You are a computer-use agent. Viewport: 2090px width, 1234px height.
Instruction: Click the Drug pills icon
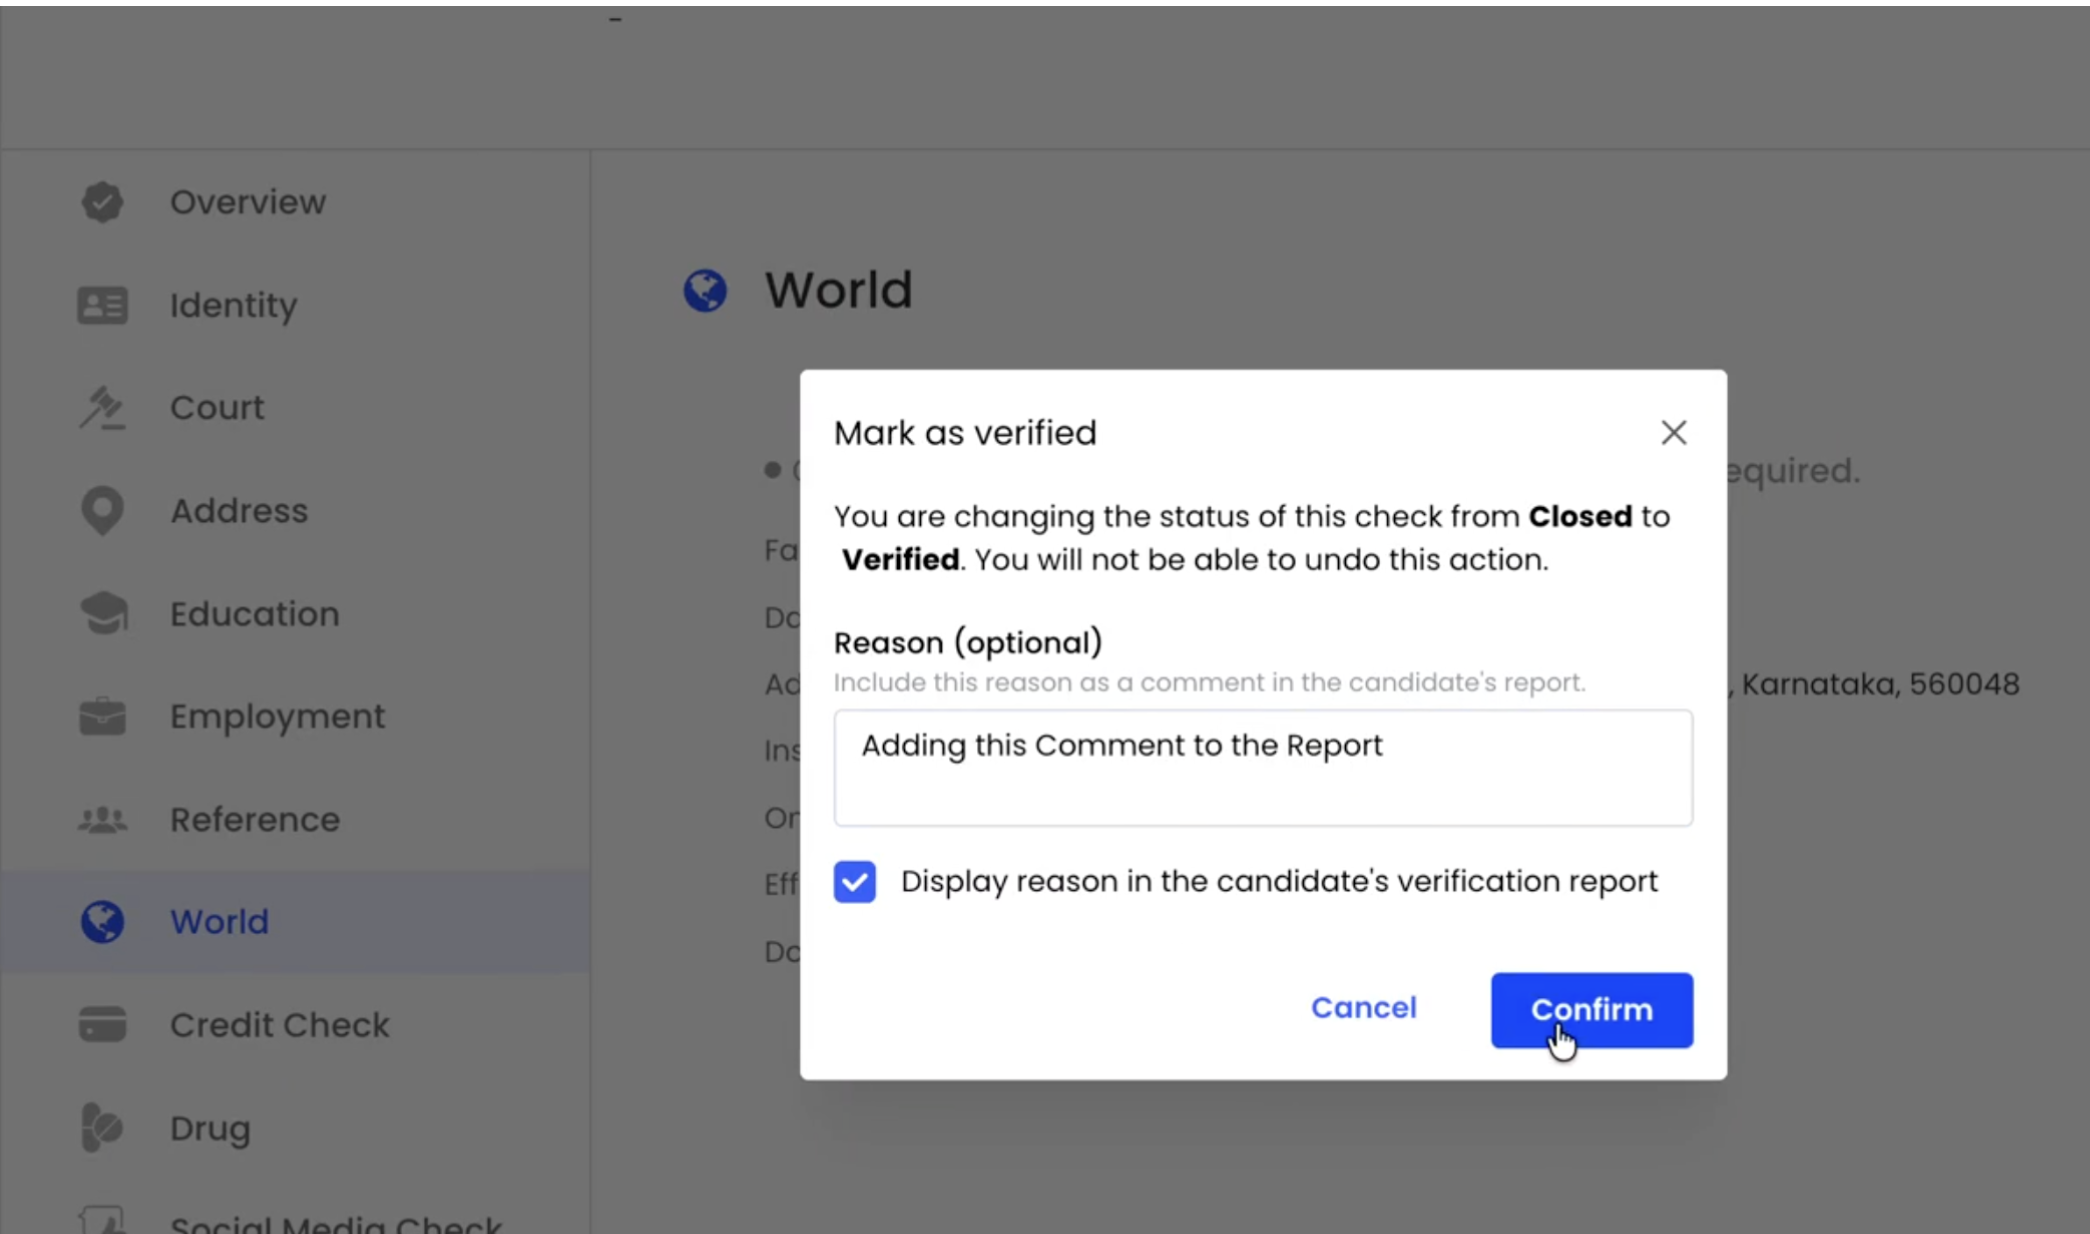[x=102, y=1128]
